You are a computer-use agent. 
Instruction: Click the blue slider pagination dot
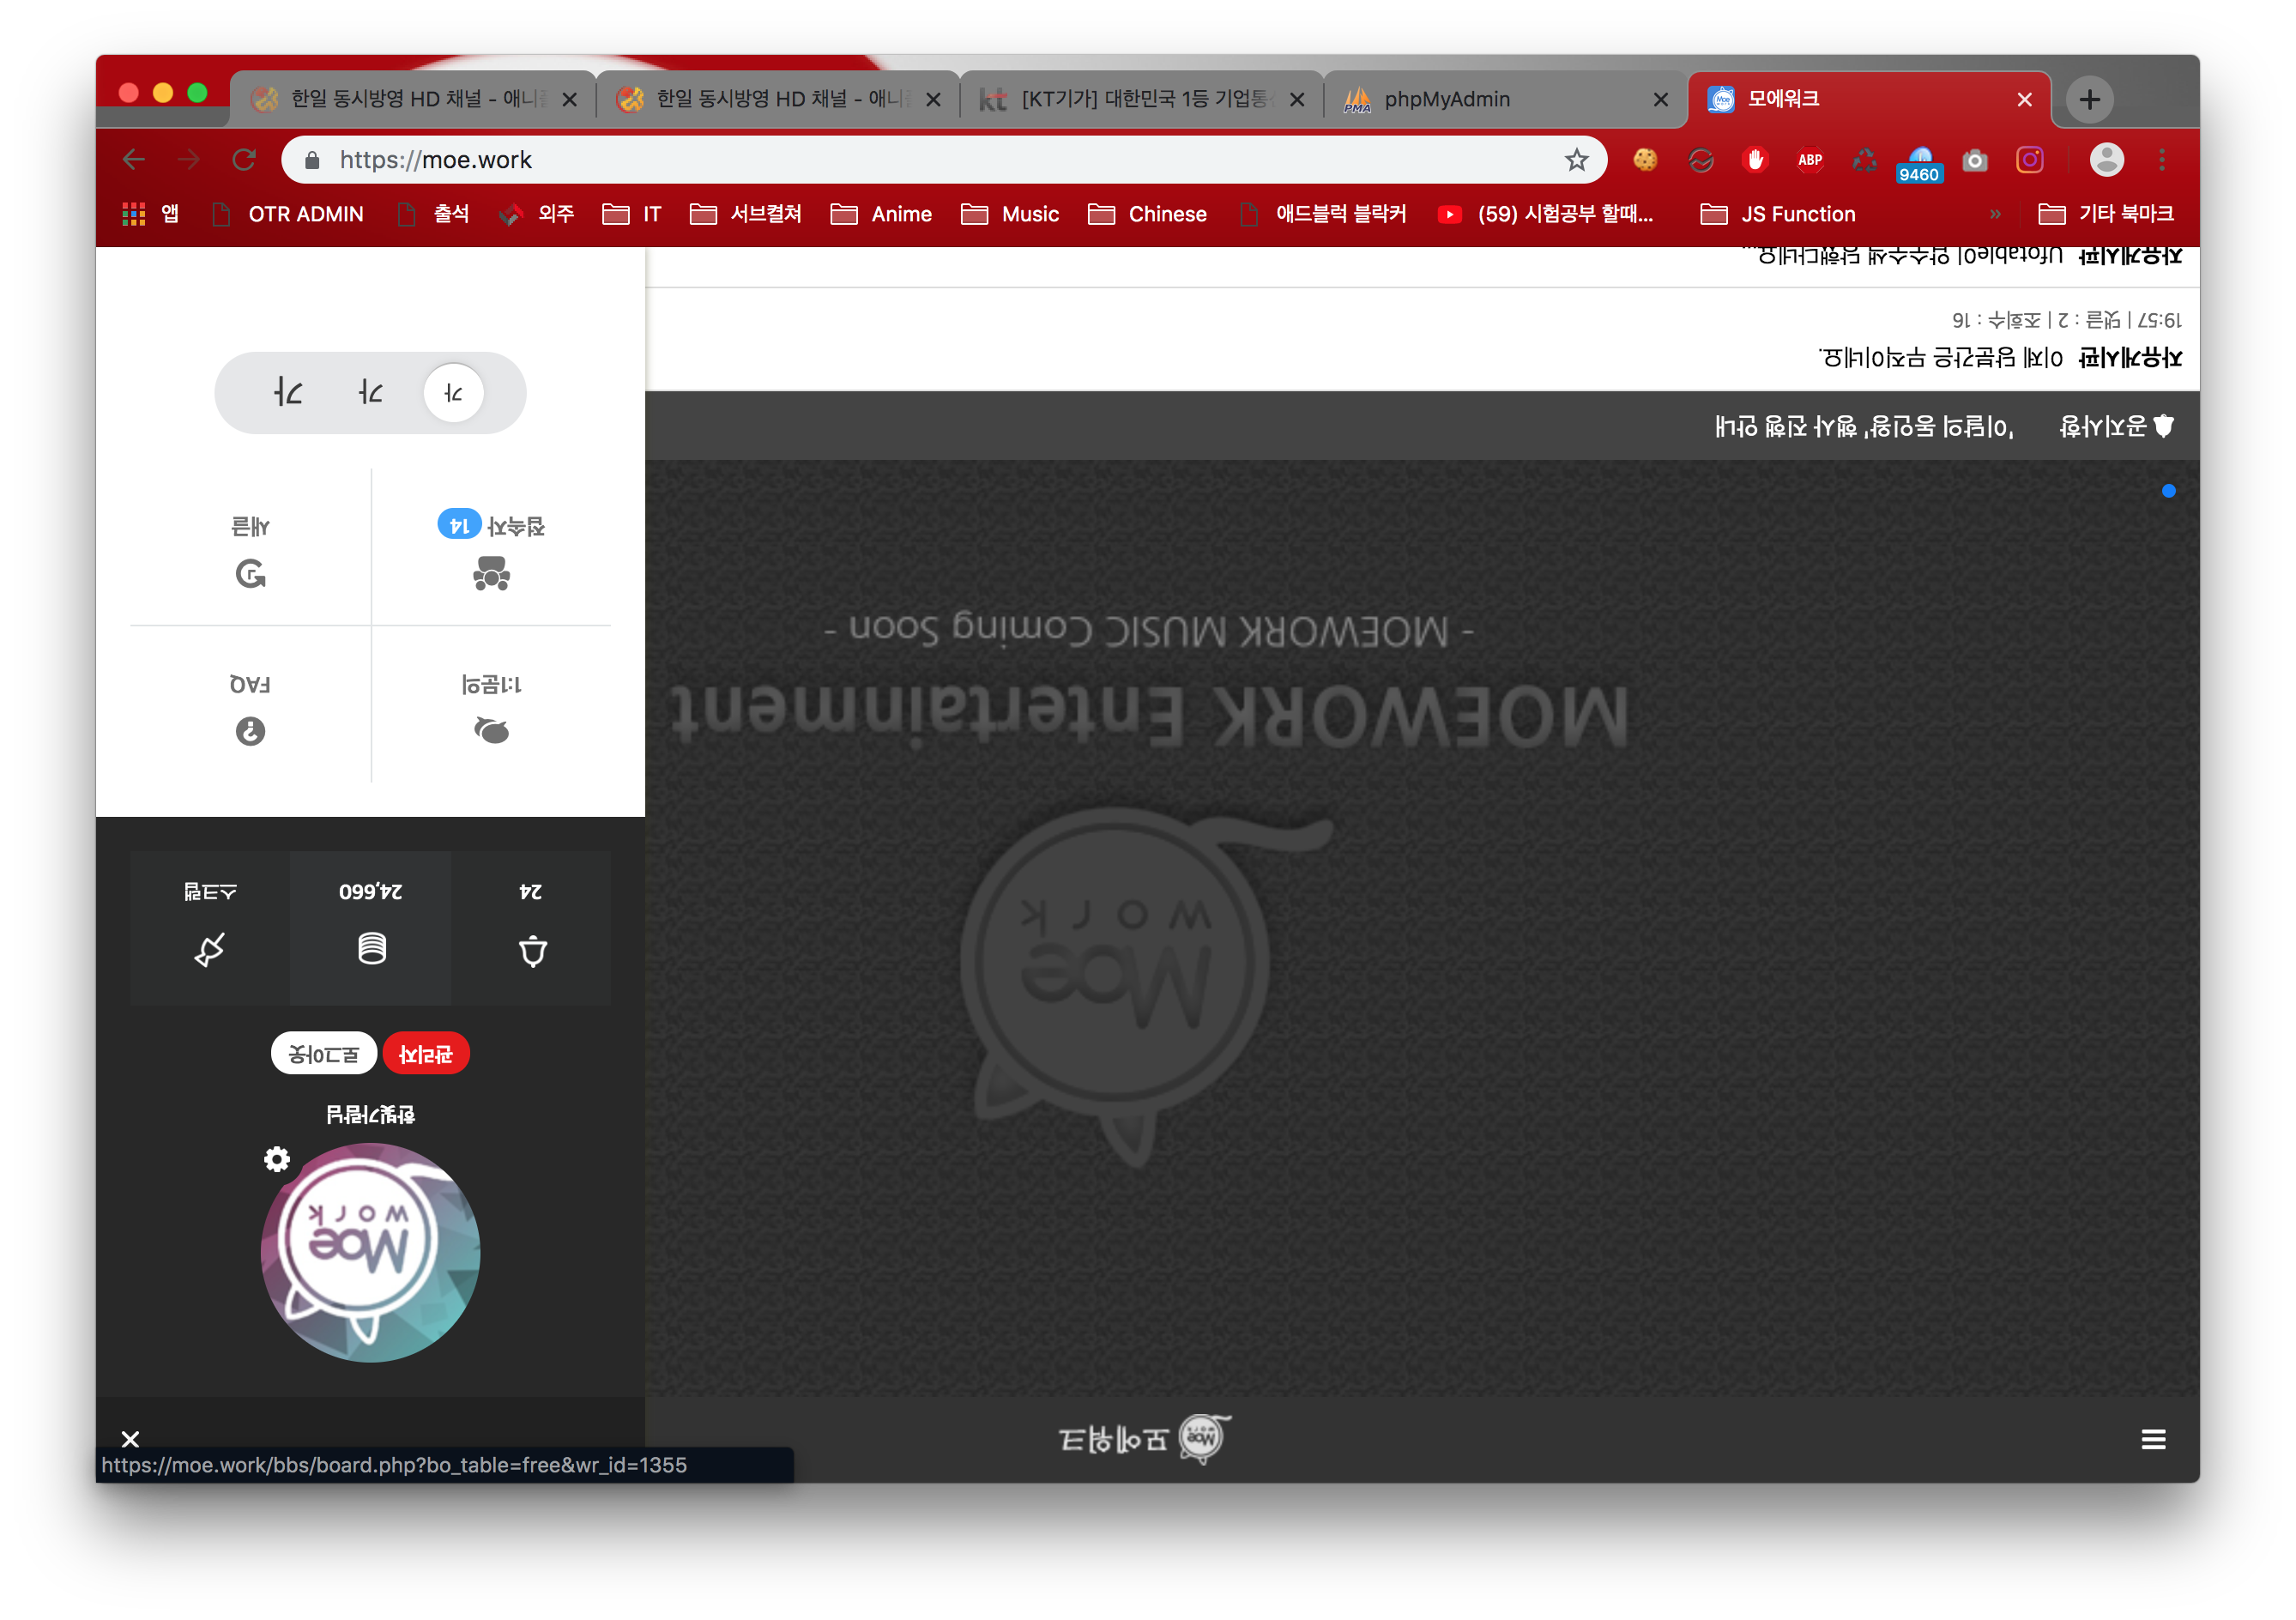2168,490
